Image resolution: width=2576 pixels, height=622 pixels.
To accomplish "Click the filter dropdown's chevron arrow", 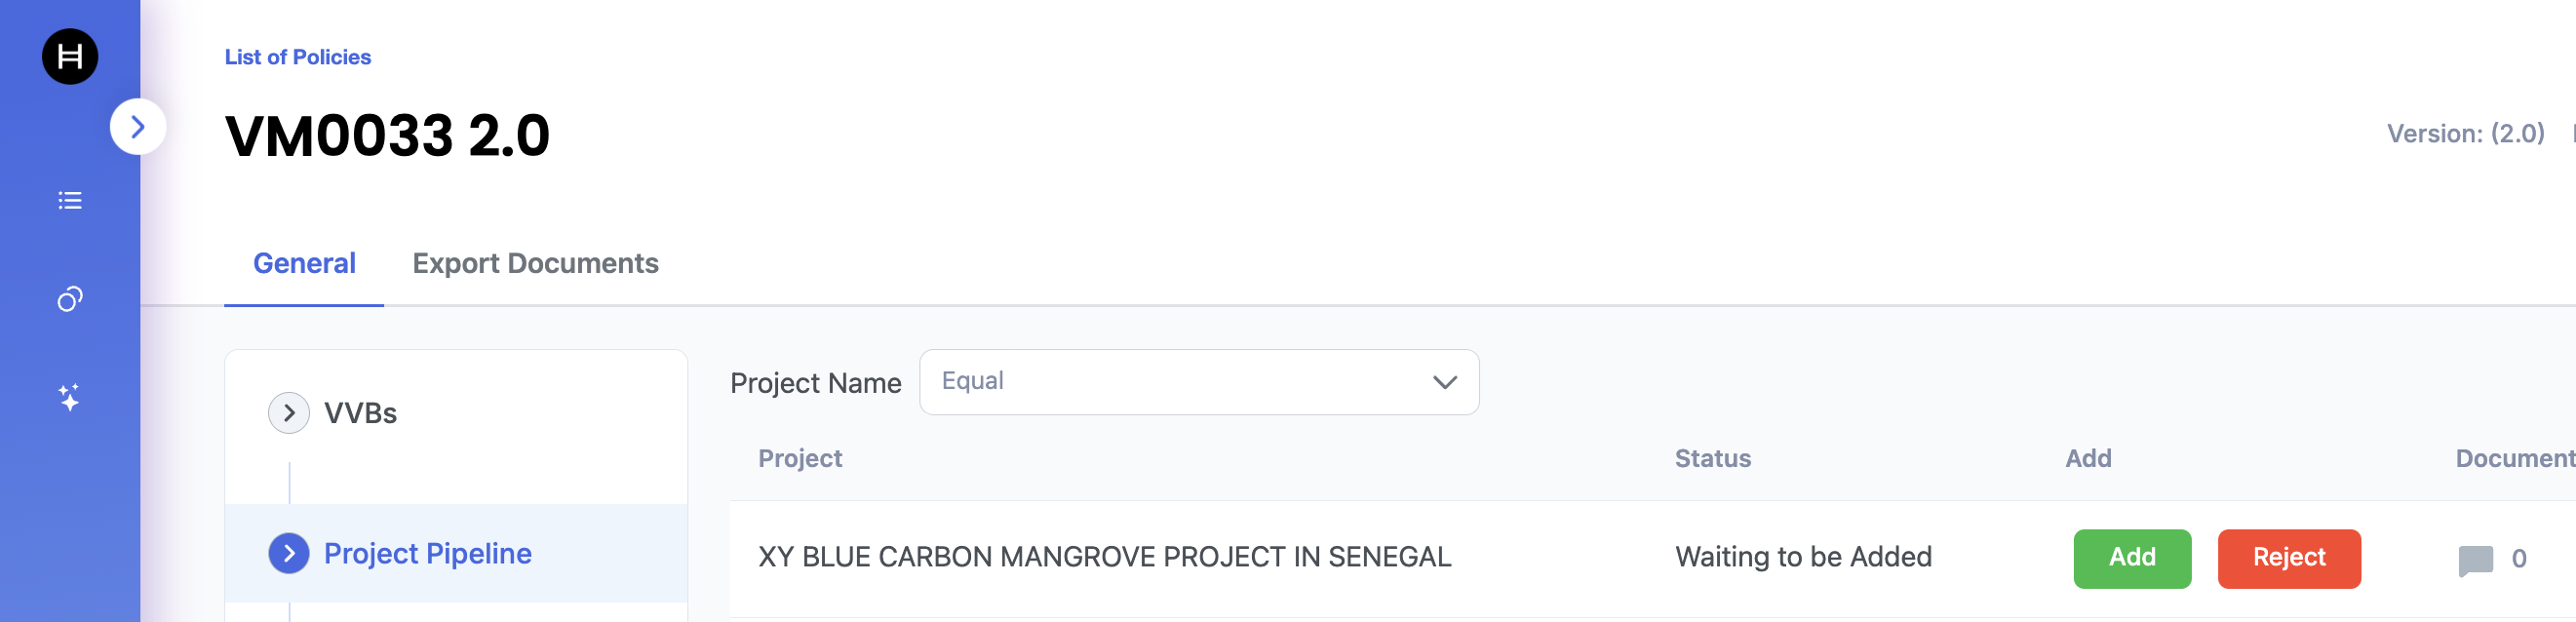I will tap(1444, 382).
